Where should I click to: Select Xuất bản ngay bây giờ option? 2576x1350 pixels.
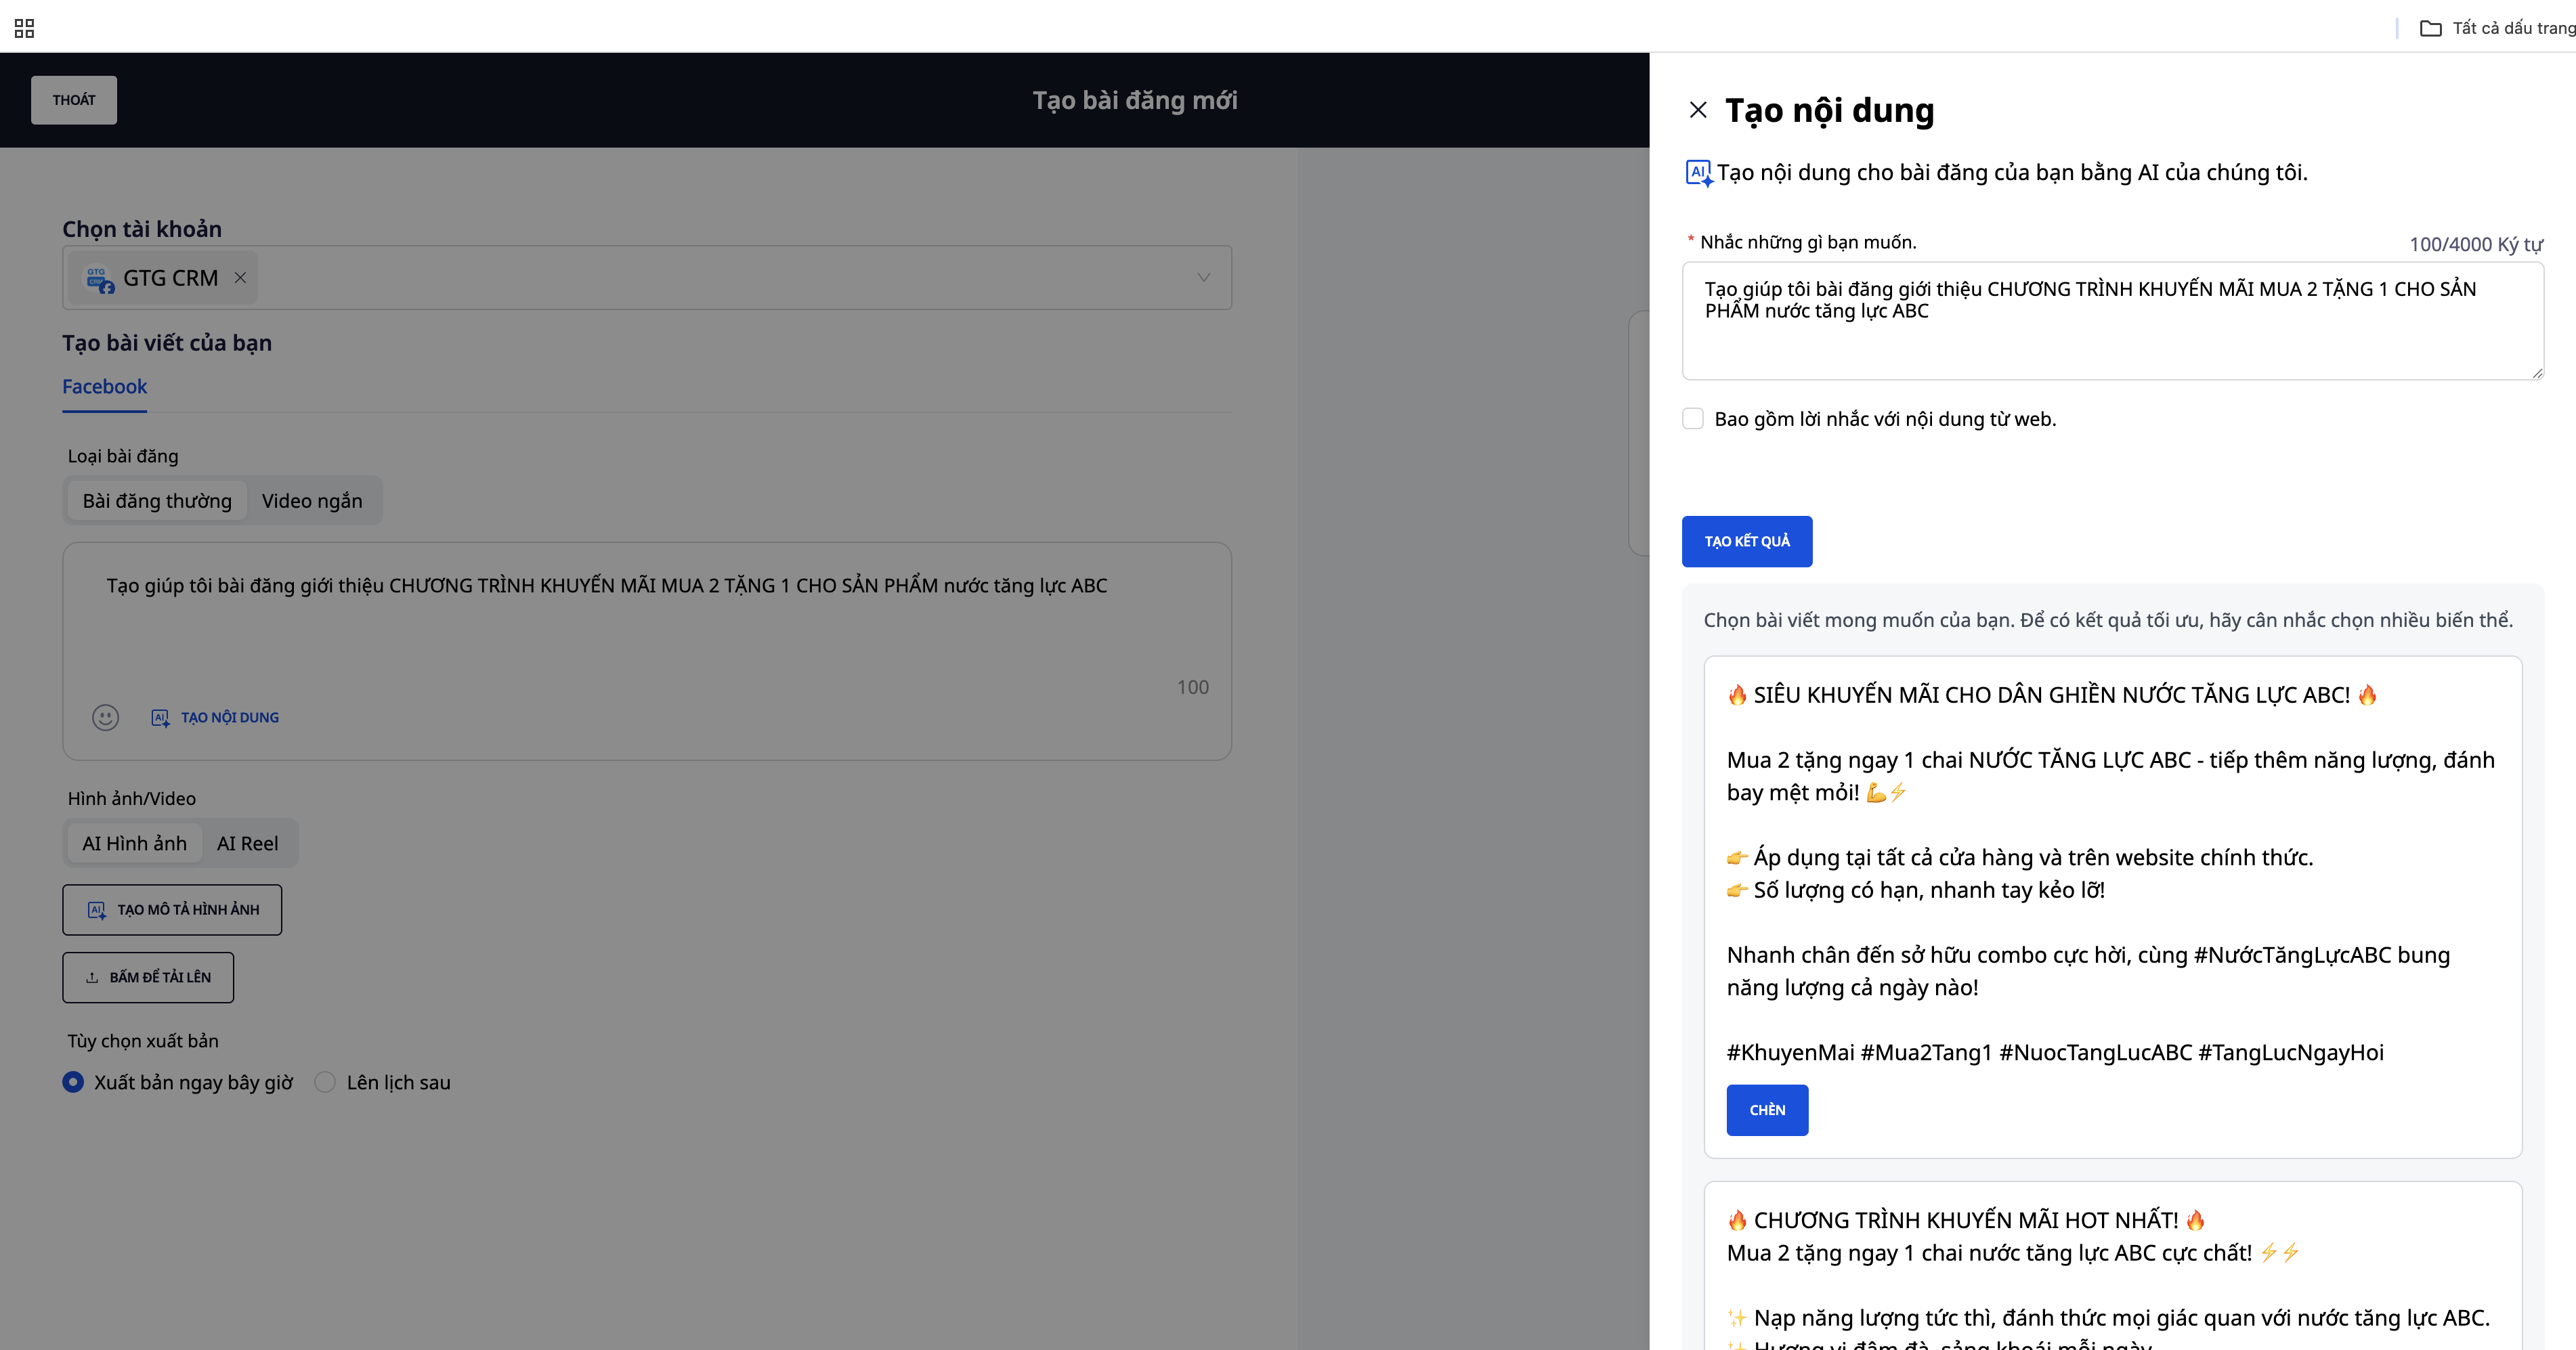(x=73, y=1082)
